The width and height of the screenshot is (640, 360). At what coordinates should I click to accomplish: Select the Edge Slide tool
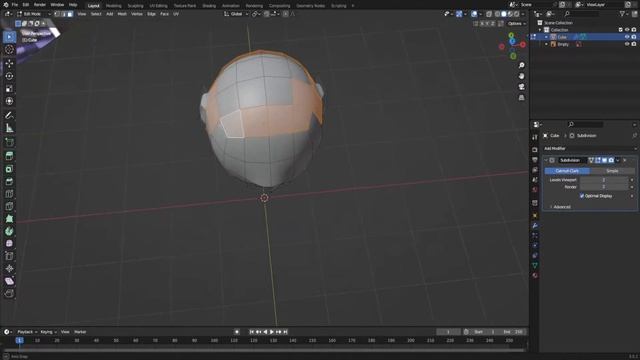tap(9, 256)
